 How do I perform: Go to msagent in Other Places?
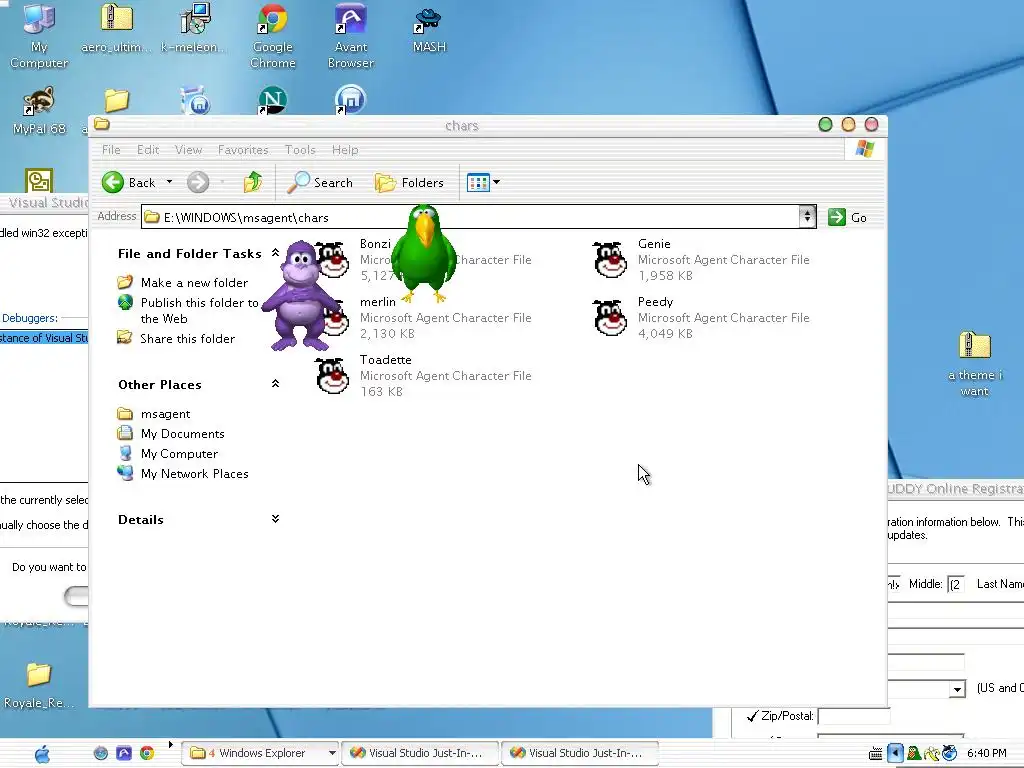point(165,413)
